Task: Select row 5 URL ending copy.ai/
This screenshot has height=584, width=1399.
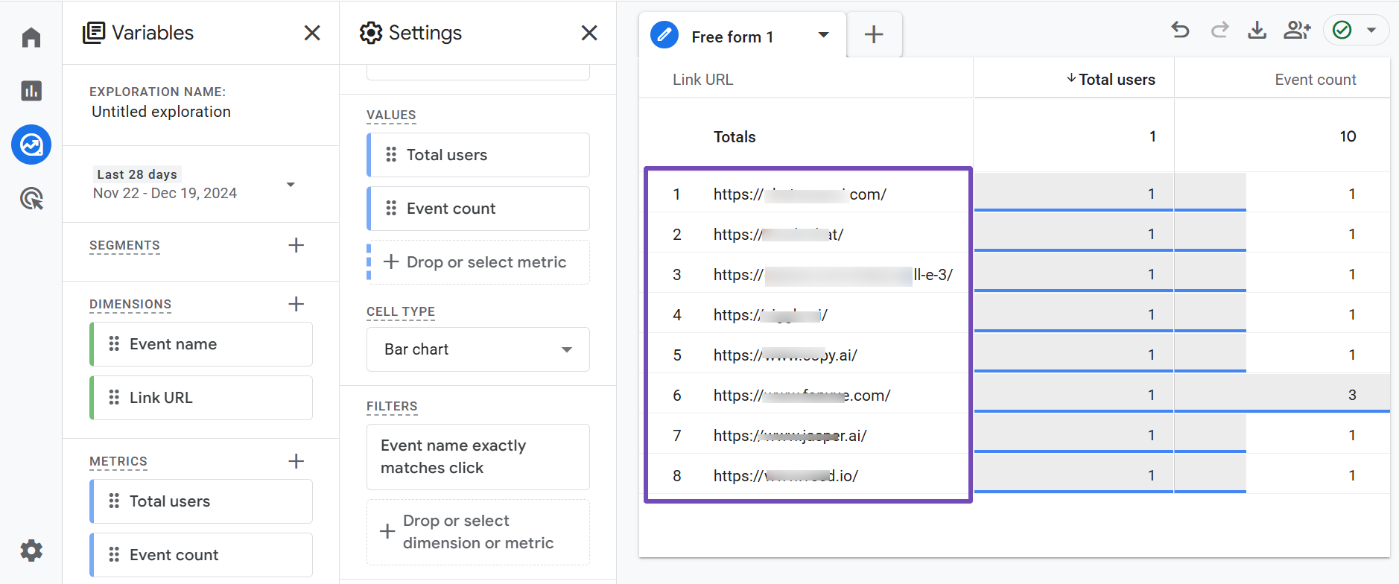Action: click(785, 355)
